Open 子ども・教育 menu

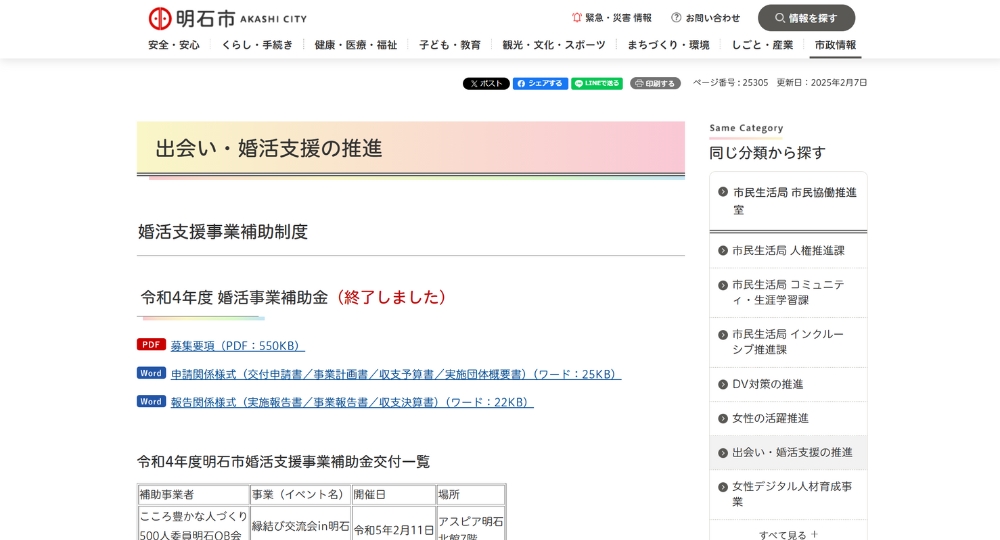[x=450, y=45]
